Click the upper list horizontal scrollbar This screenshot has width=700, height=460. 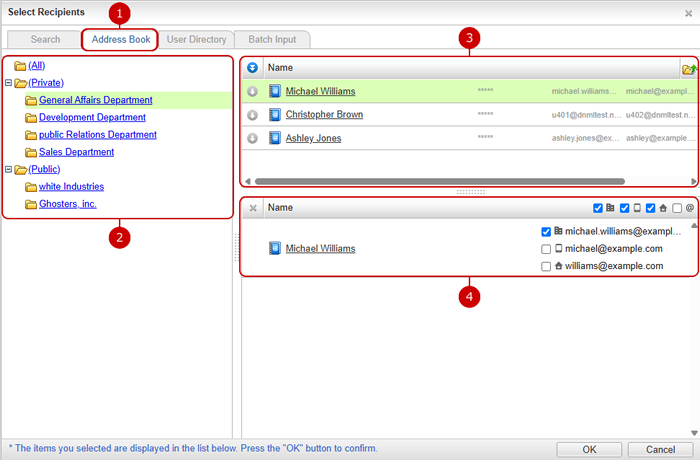point(440,181)
